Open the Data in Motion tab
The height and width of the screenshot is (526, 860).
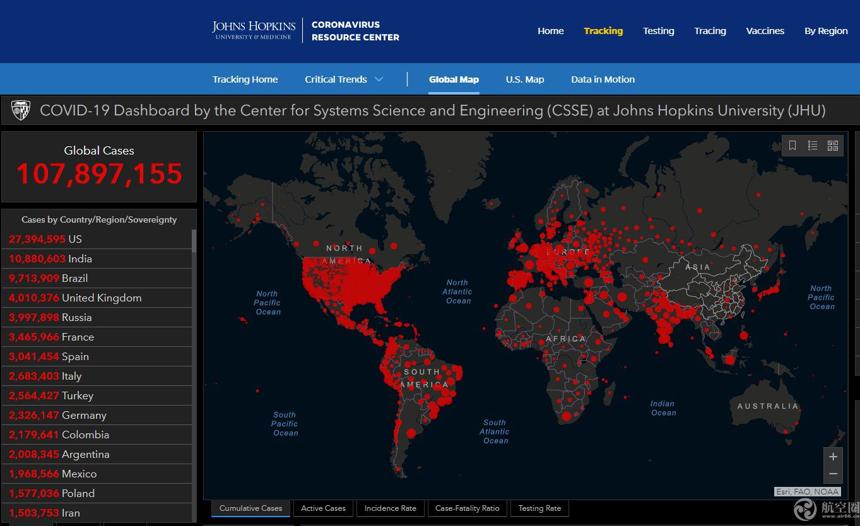coord(602,79)
